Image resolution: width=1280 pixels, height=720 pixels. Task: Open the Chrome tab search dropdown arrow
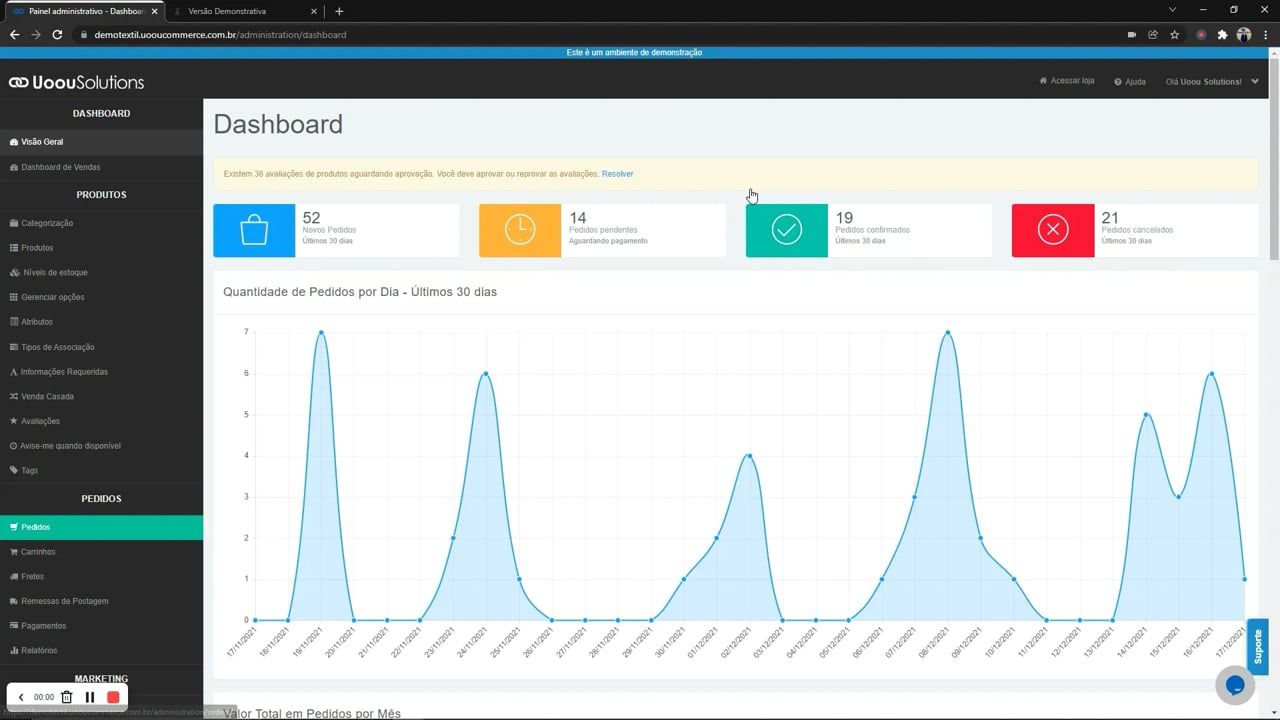[x=1172, y=10]
